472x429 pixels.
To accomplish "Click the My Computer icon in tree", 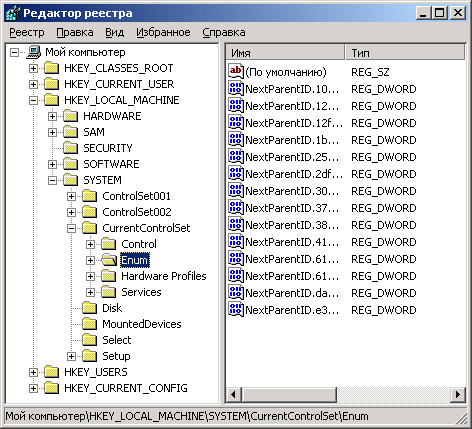I will coord(34,52).
